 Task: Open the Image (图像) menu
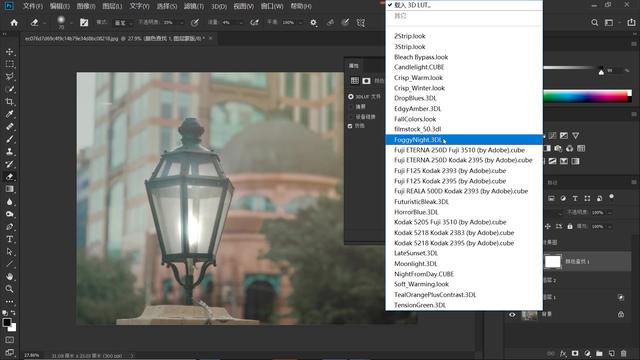(86, 6)
